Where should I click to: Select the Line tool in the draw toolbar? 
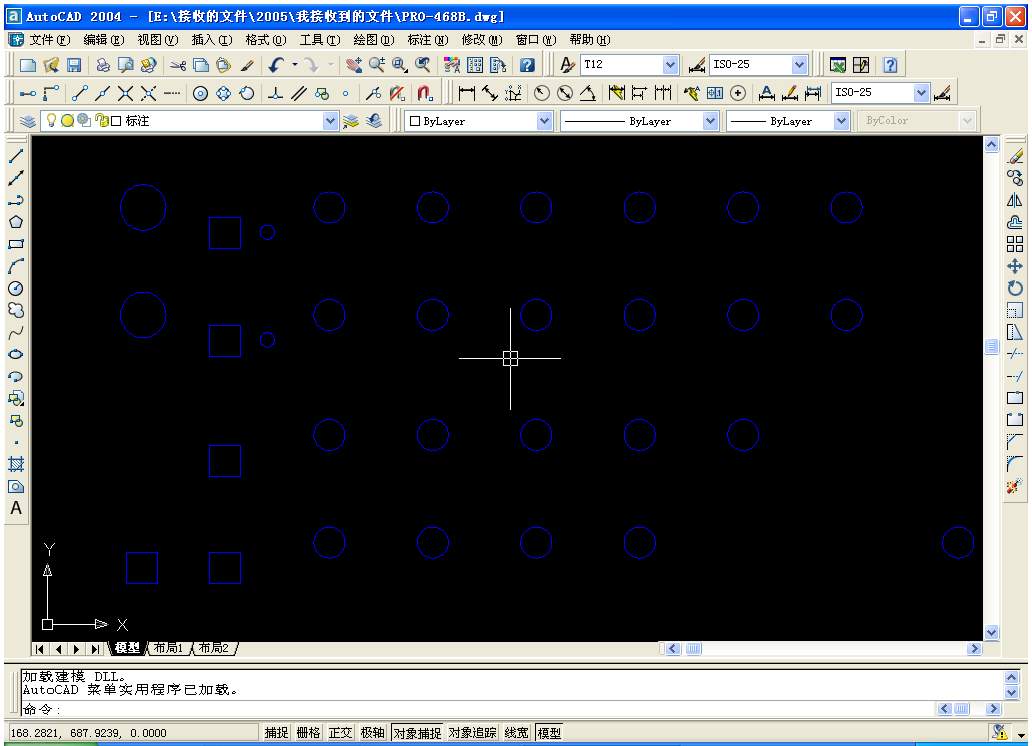coord(16,156)
